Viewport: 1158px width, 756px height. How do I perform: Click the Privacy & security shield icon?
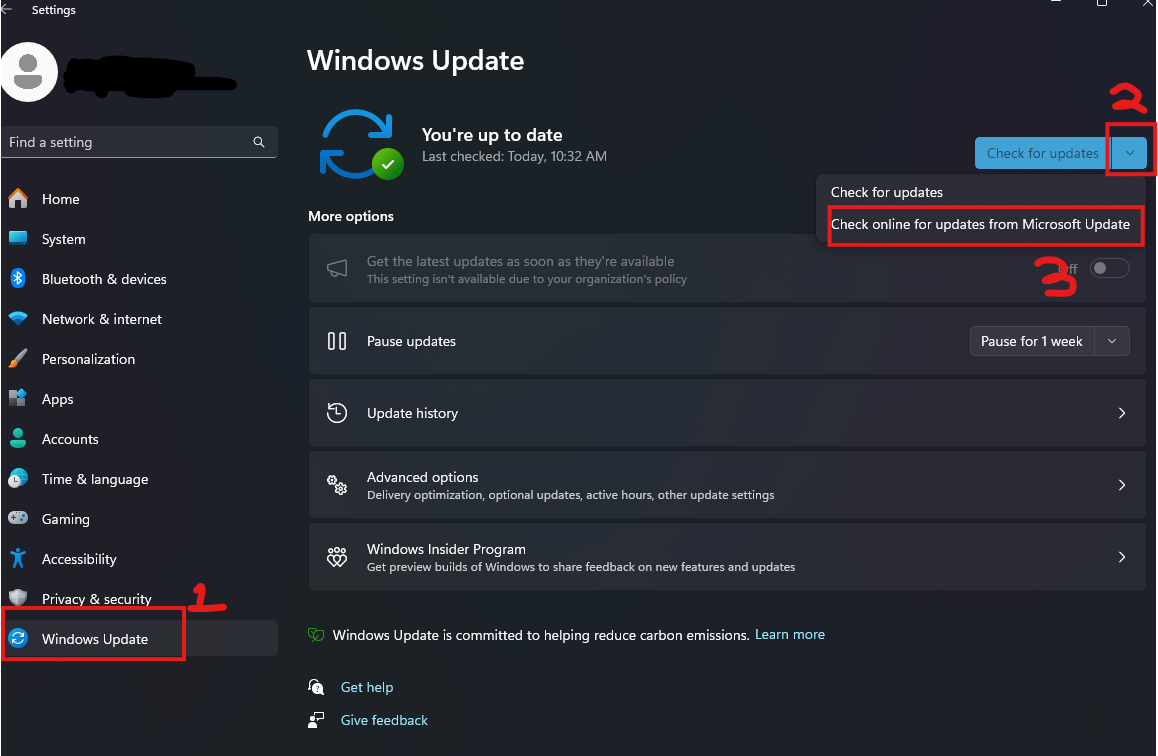[18, 599]
